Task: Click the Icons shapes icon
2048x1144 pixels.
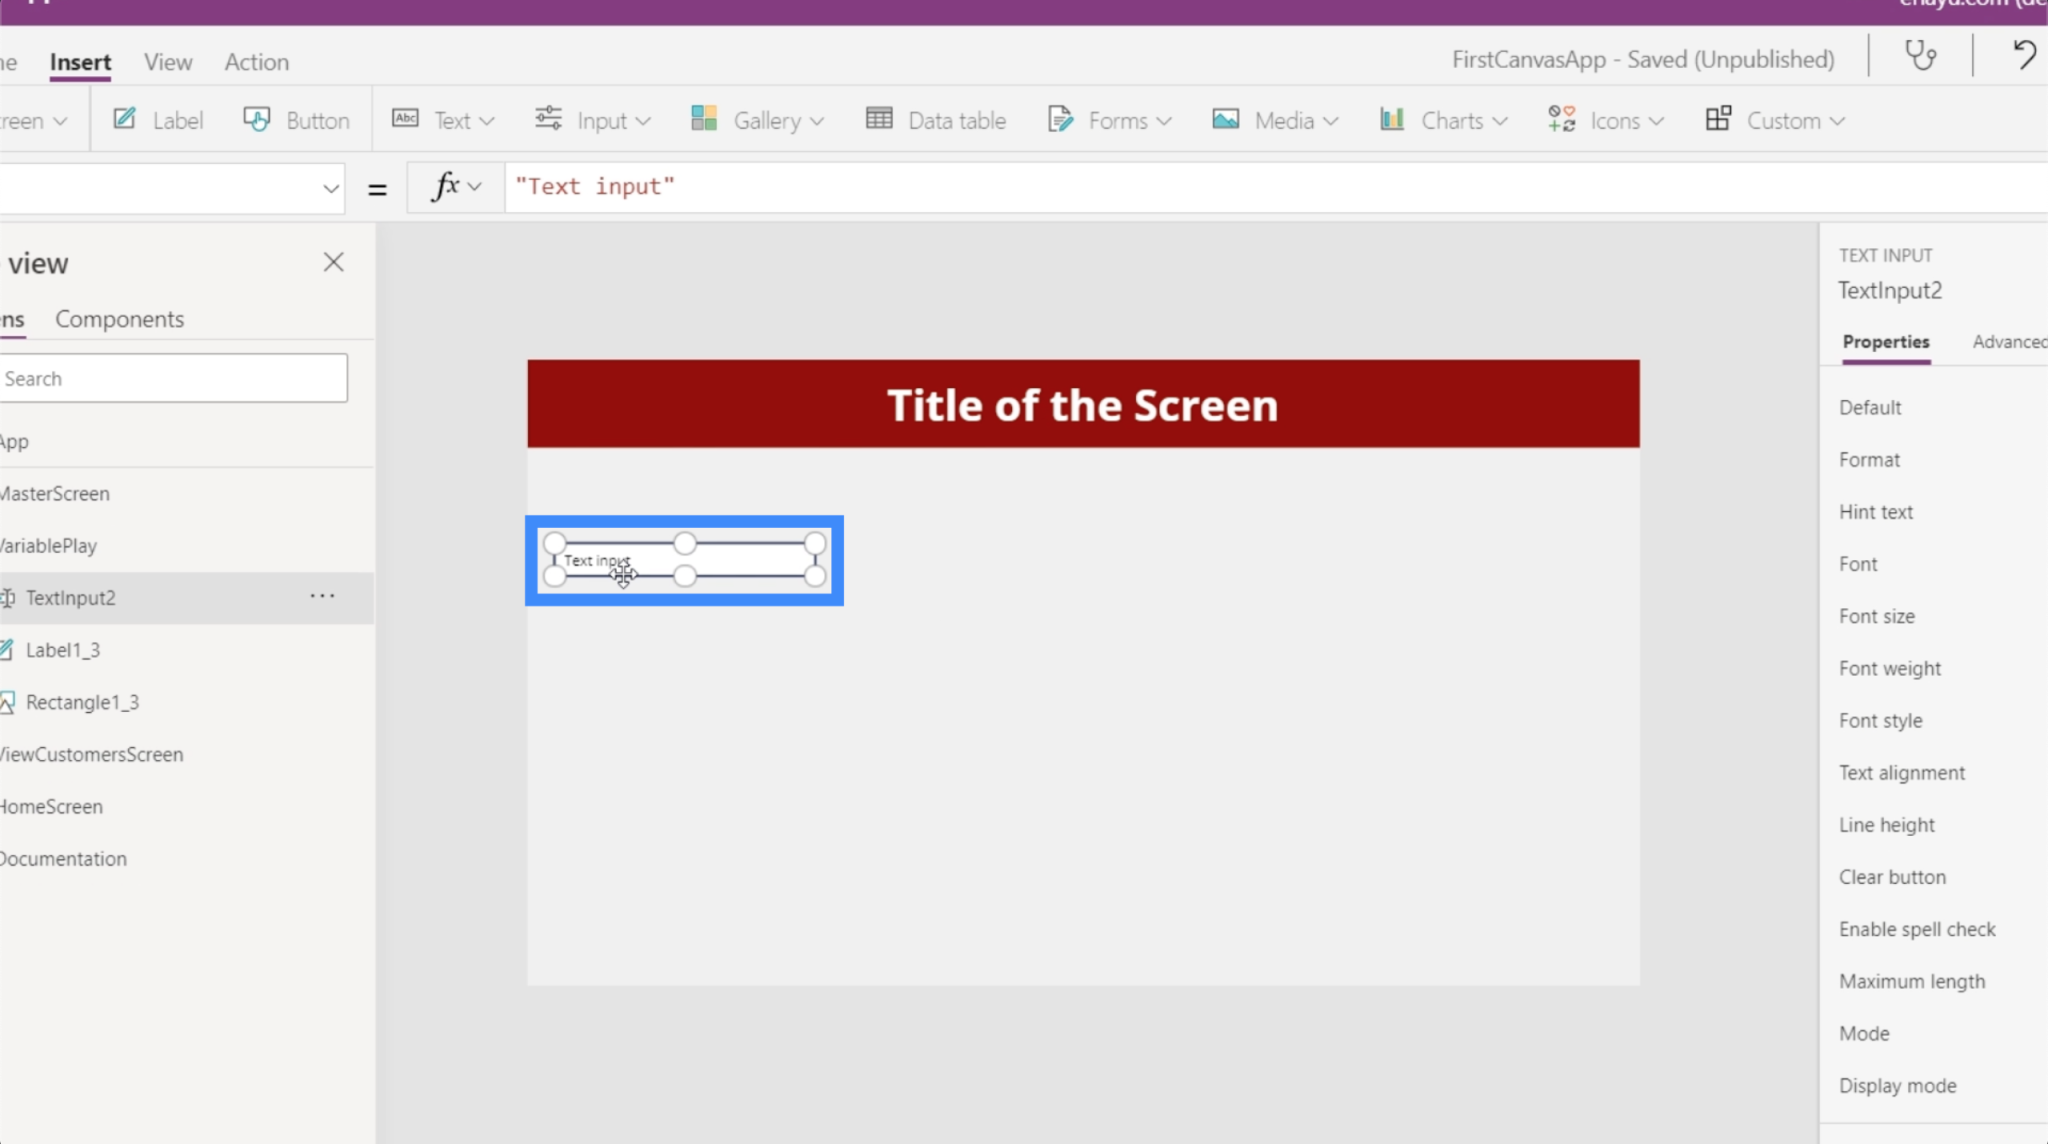Action: tap(1561, 119)
